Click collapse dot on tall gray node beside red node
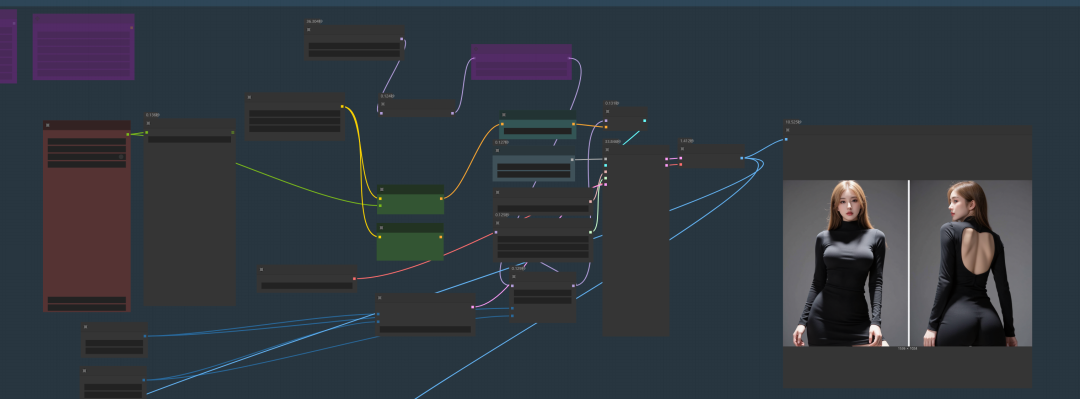Viewport: 1080px width, 399px height. [148, 123]
